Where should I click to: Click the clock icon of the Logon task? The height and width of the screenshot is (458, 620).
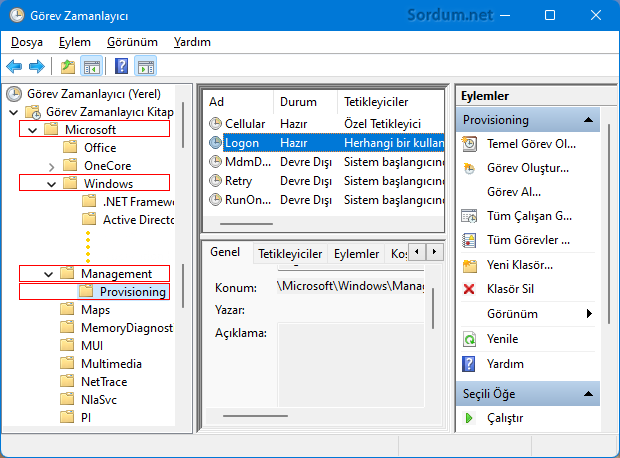[215, 143]
